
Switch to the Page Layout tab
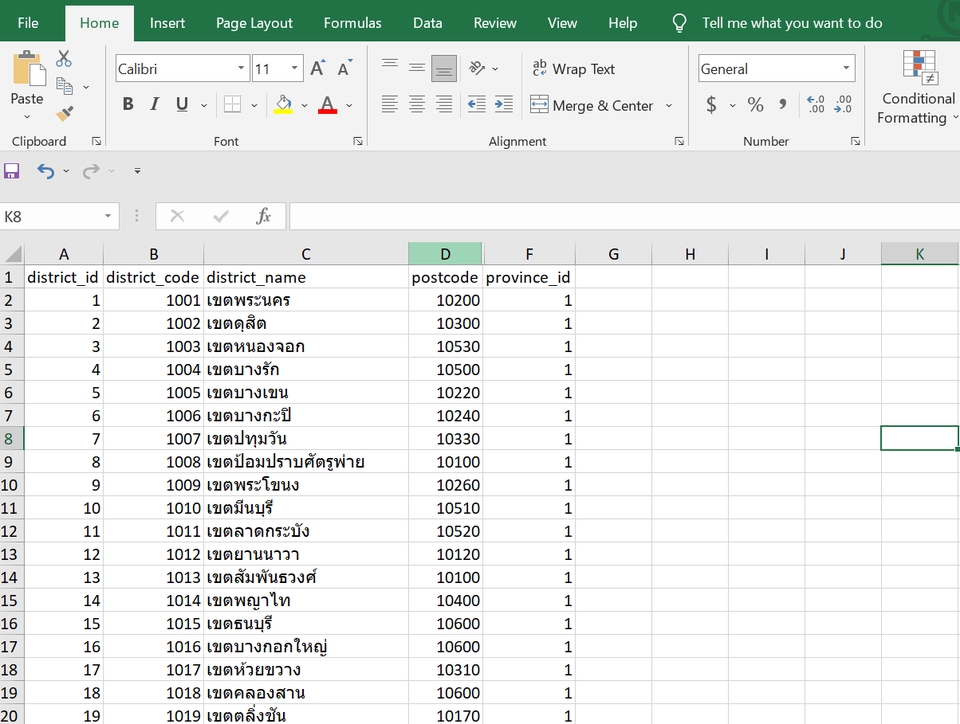254,23
